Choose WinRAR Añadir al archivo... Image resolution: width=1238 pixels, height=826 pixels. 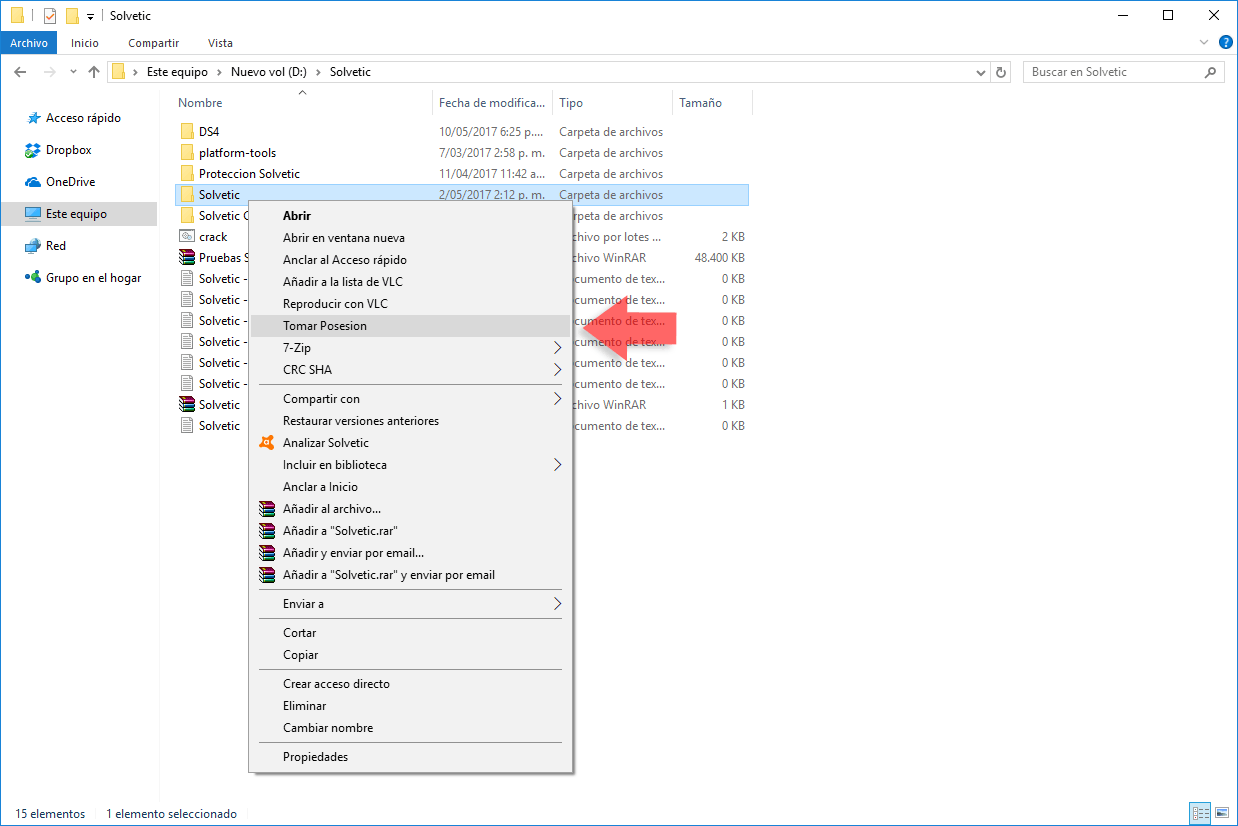(410, 509)
